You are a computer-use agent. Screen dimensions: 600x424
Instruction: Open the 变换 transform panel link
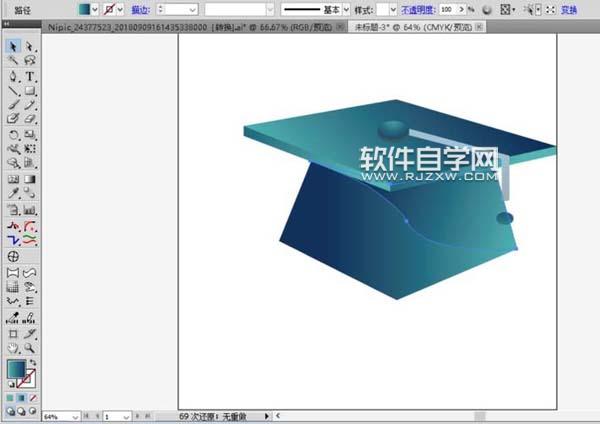click(x=569, y=10)
